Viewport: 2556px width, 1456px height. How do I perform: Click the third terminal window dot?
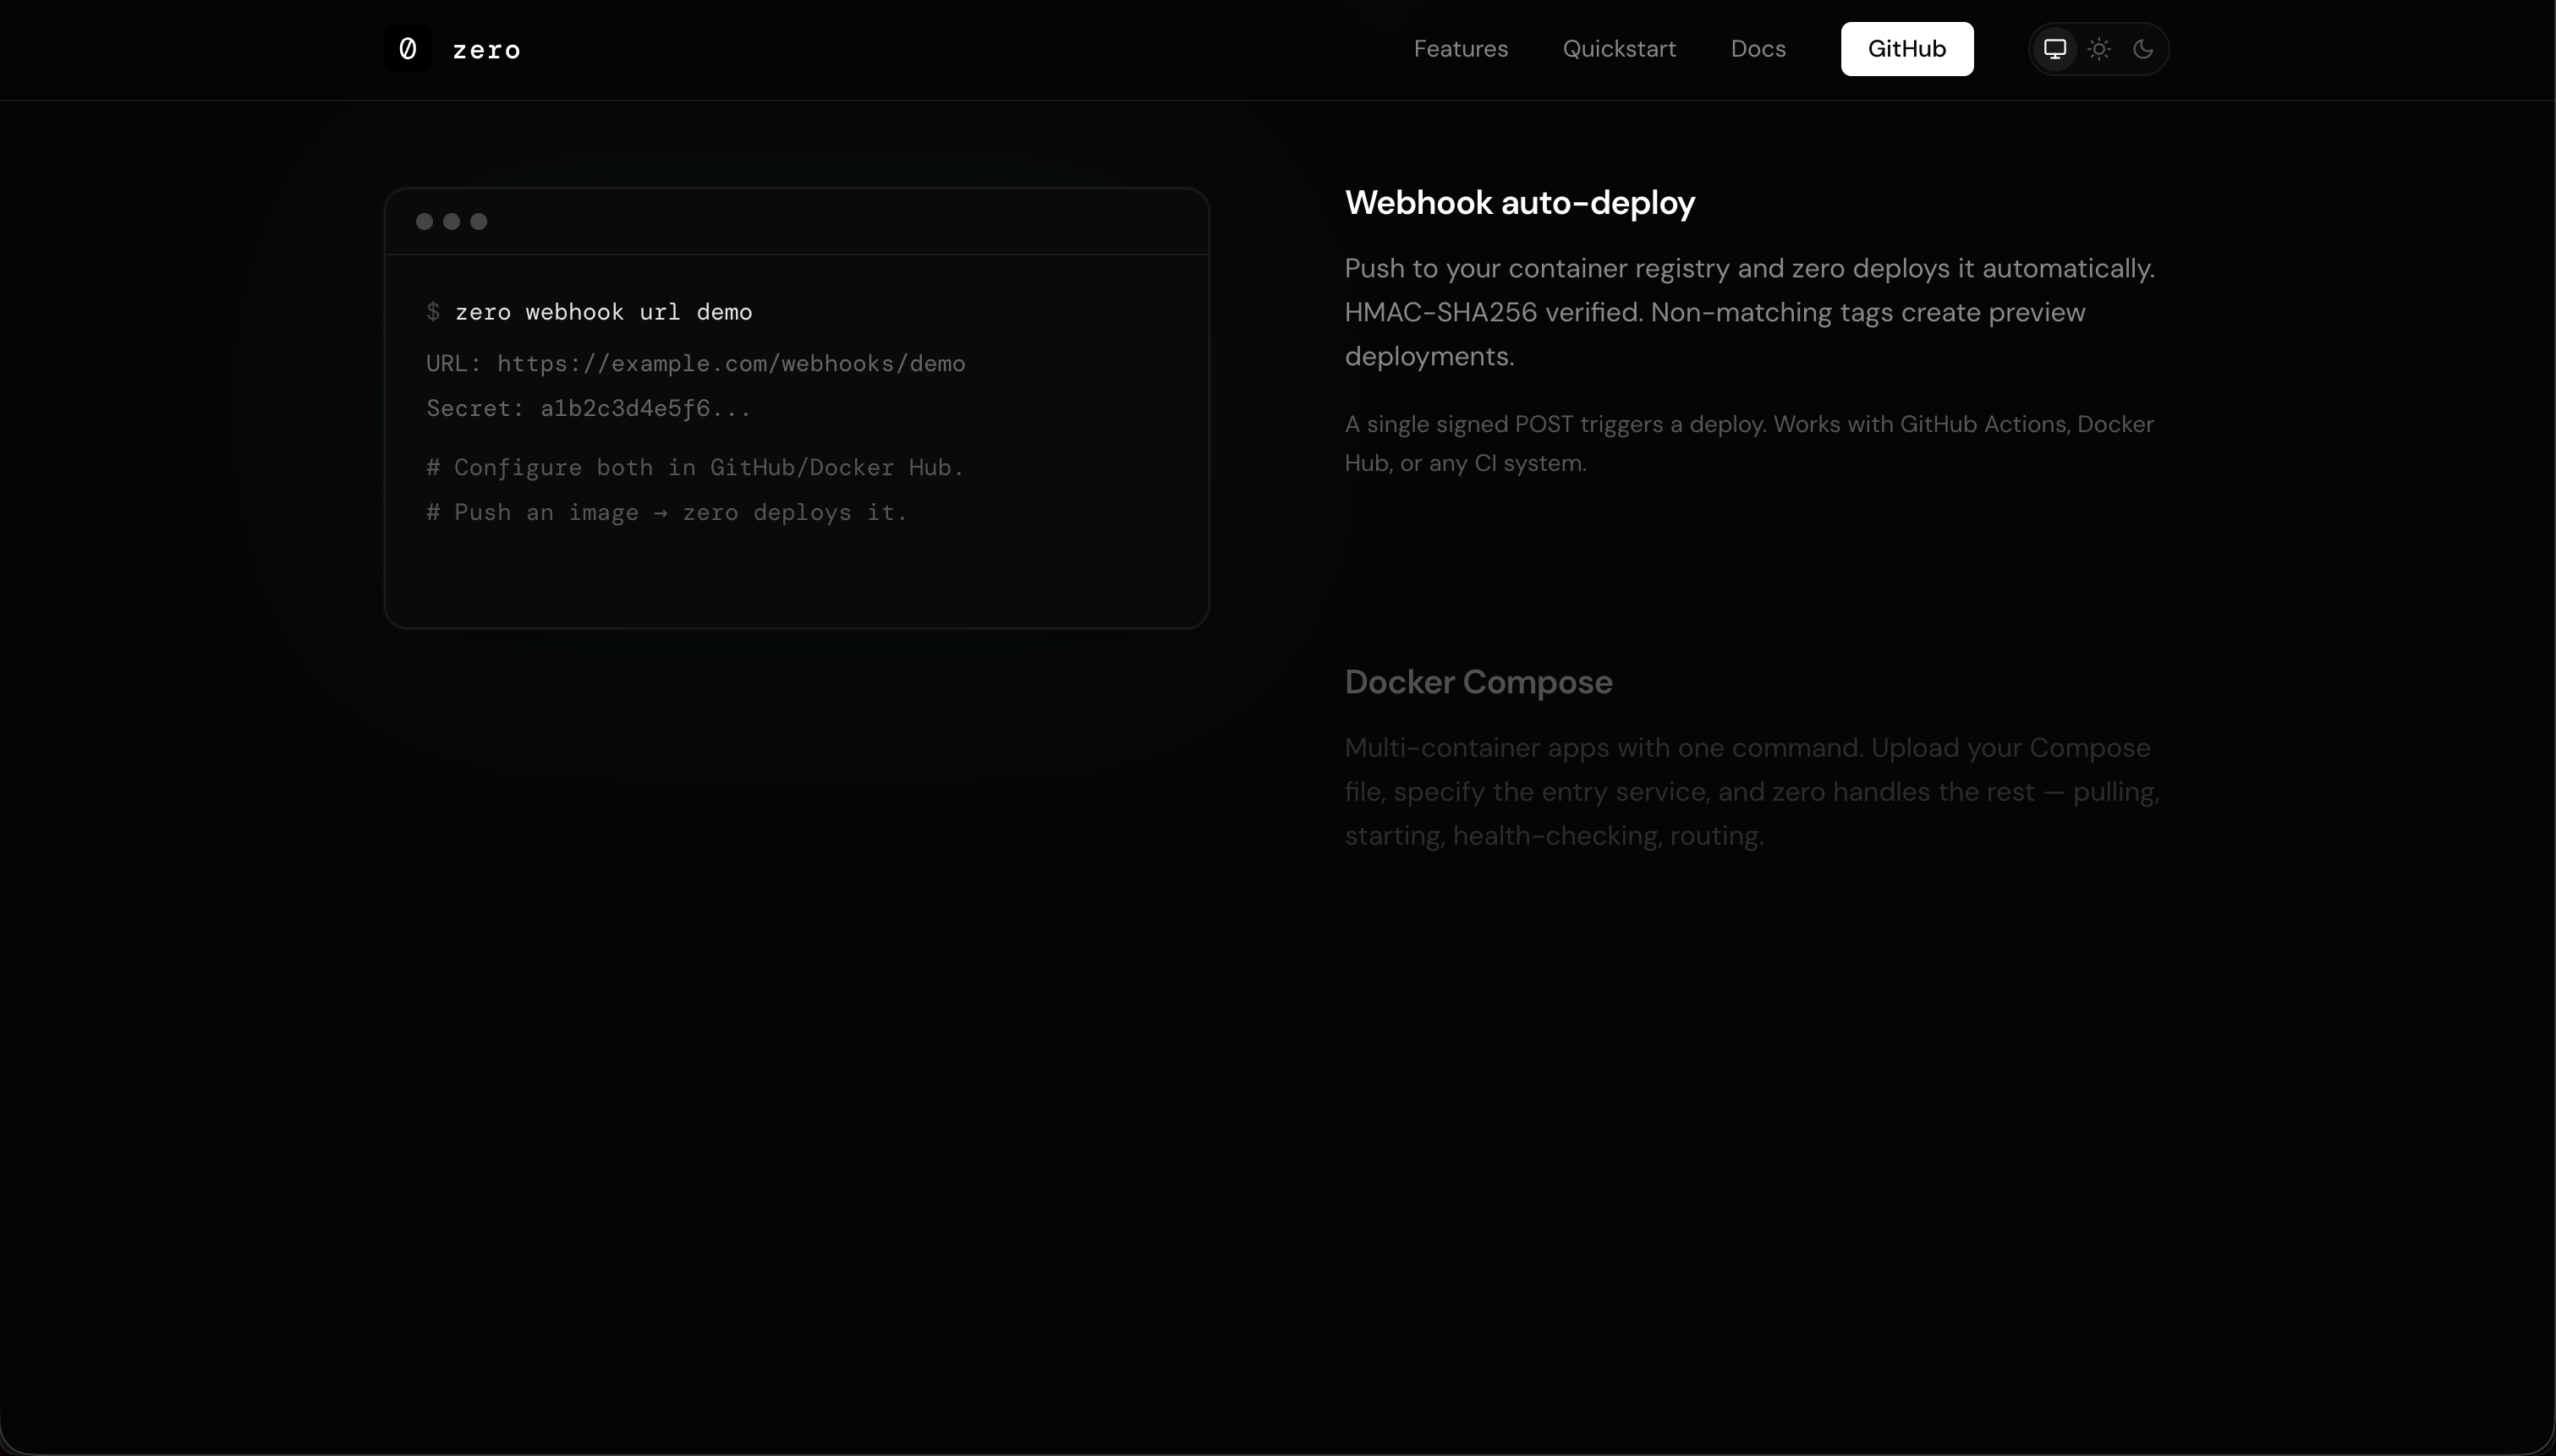point(479,222)
